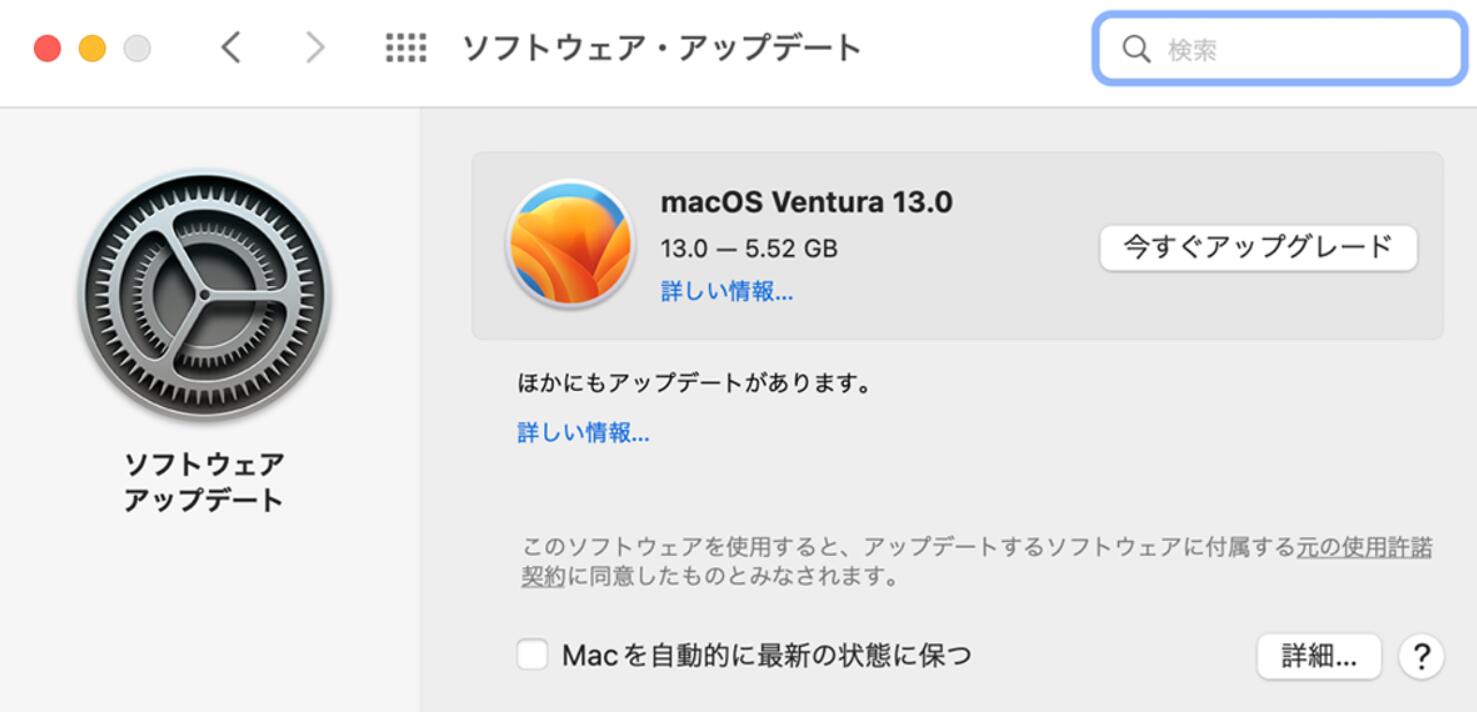Click 詳しい情報 below ほかにもアップデートがあります
1477x712 pixels.
(x=584, y=434)
